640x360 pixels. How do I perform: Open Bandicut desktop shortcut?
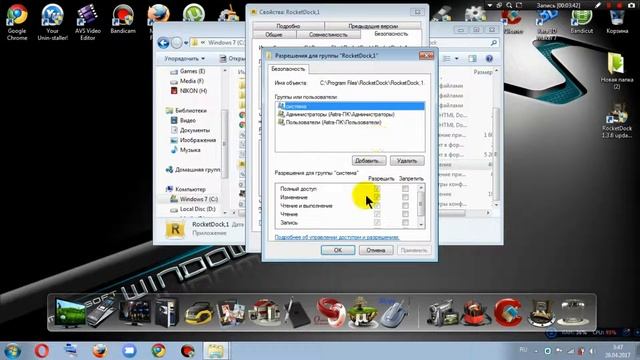(x=582, y=20)
